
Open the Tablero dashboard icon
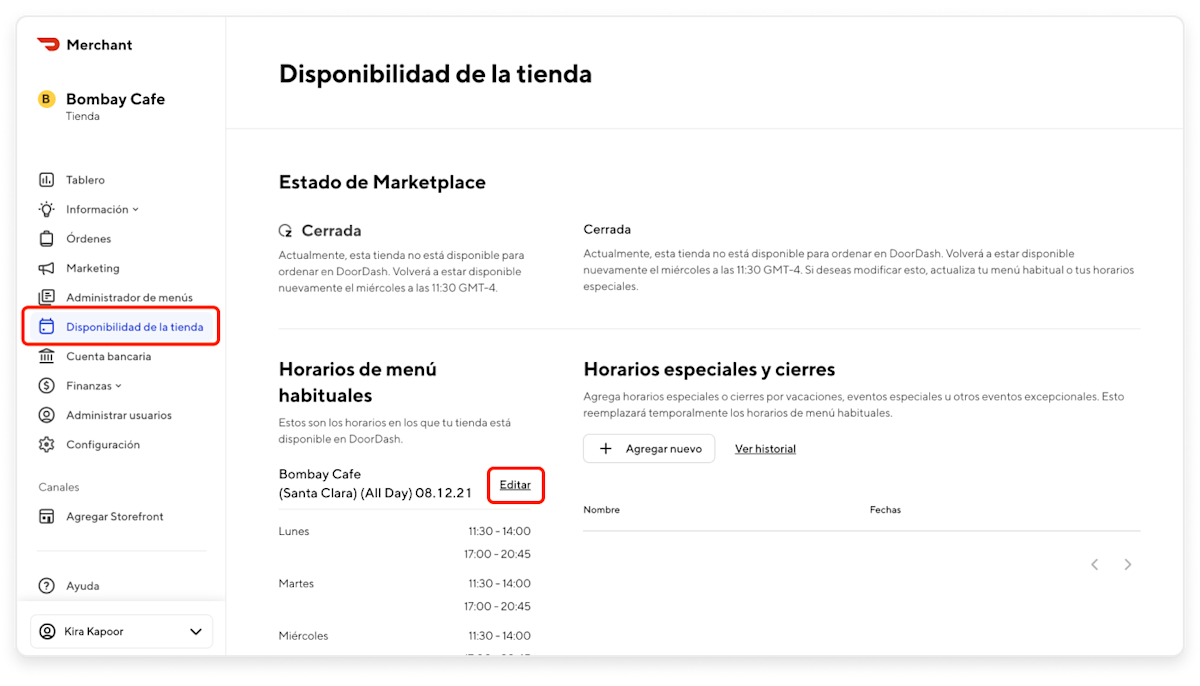[46, 180]
